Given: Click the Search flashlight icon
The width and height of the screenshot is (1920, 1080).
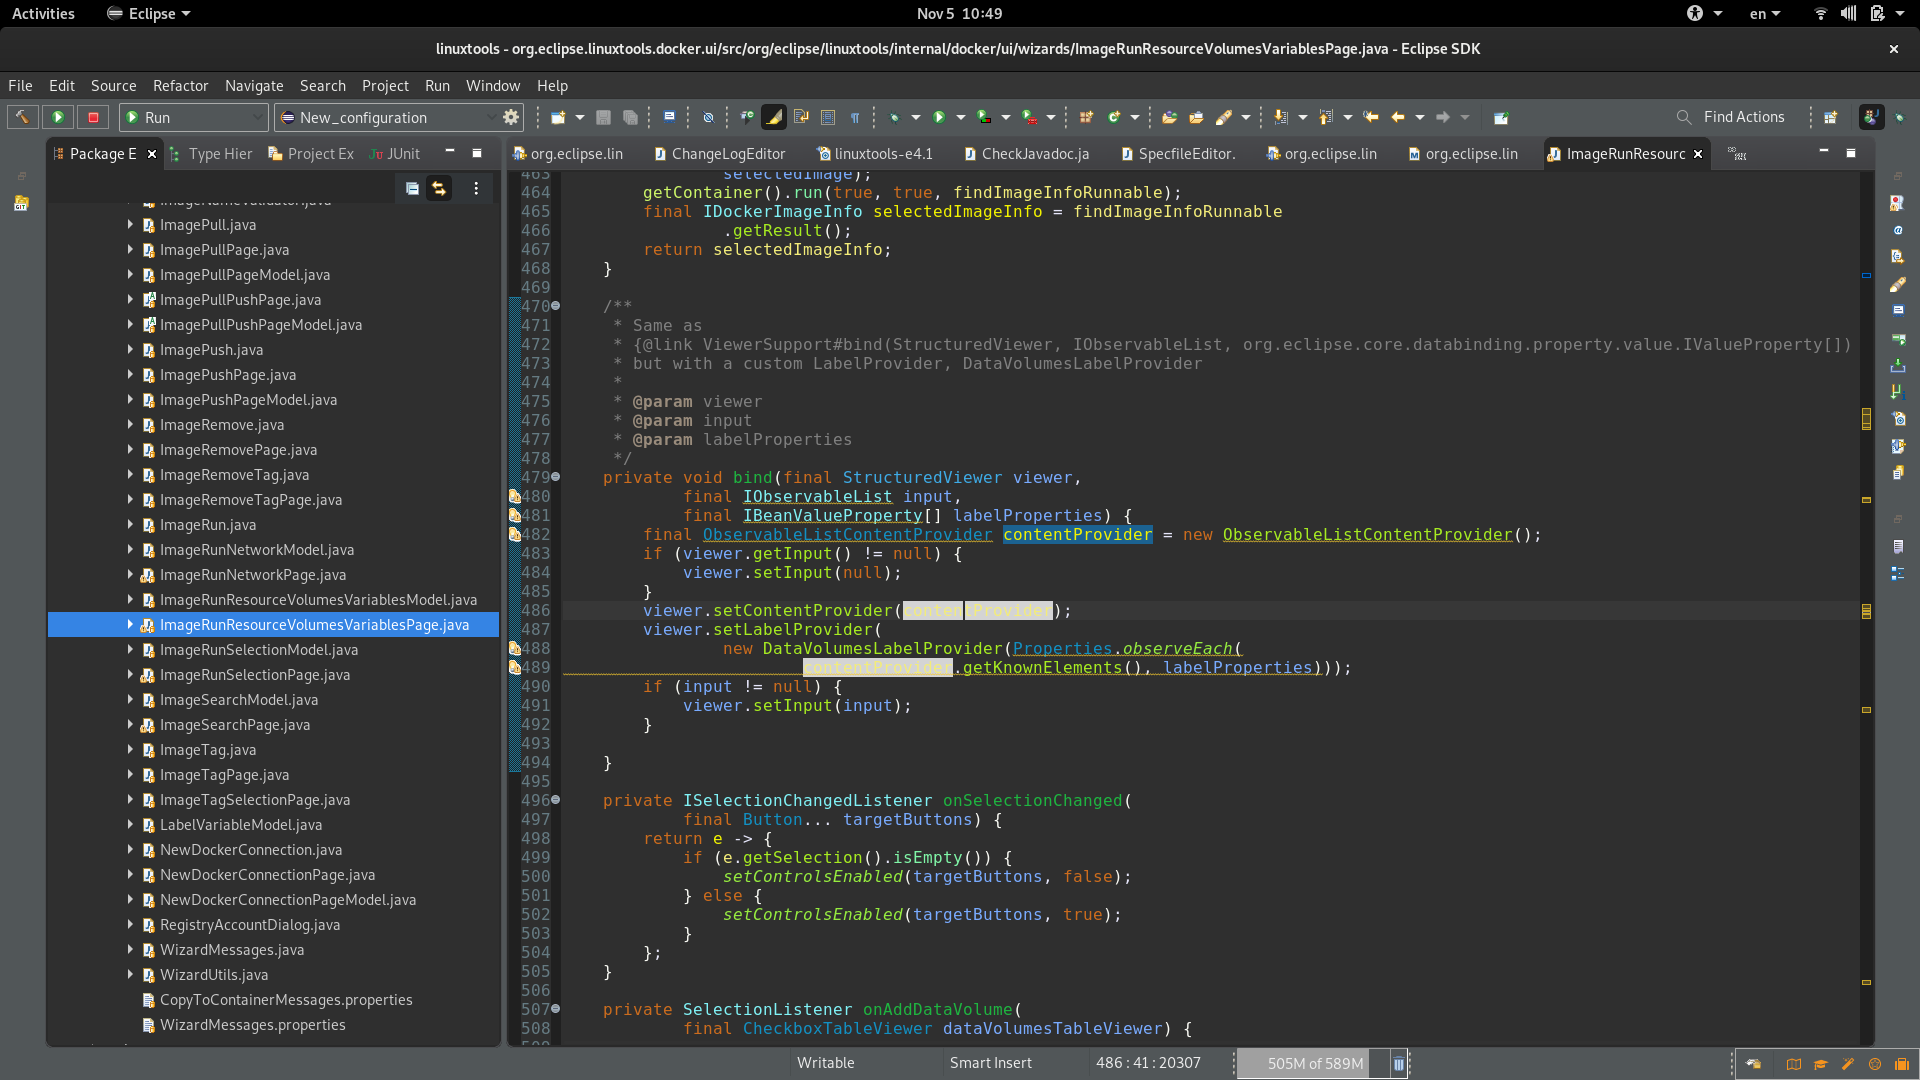Looking at the screenshot, I should point(1223,117).
